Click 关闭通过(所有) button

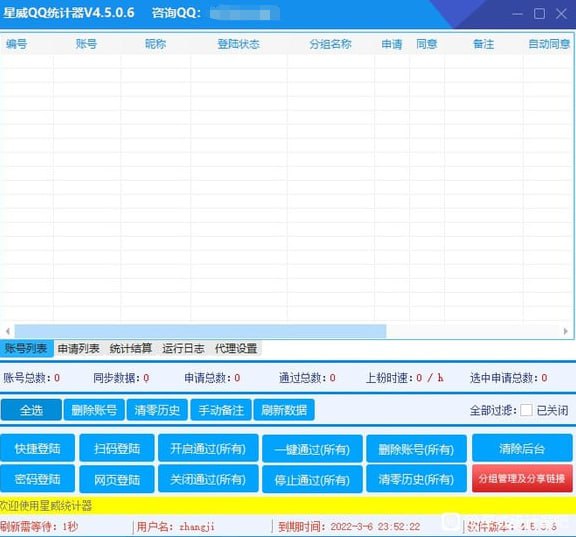pos(208,479)
